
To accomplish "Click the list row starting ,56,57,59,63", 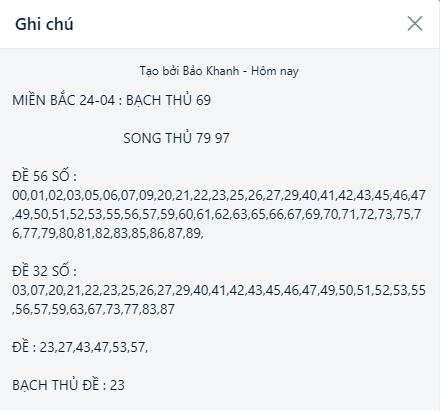I will [93, 309].
